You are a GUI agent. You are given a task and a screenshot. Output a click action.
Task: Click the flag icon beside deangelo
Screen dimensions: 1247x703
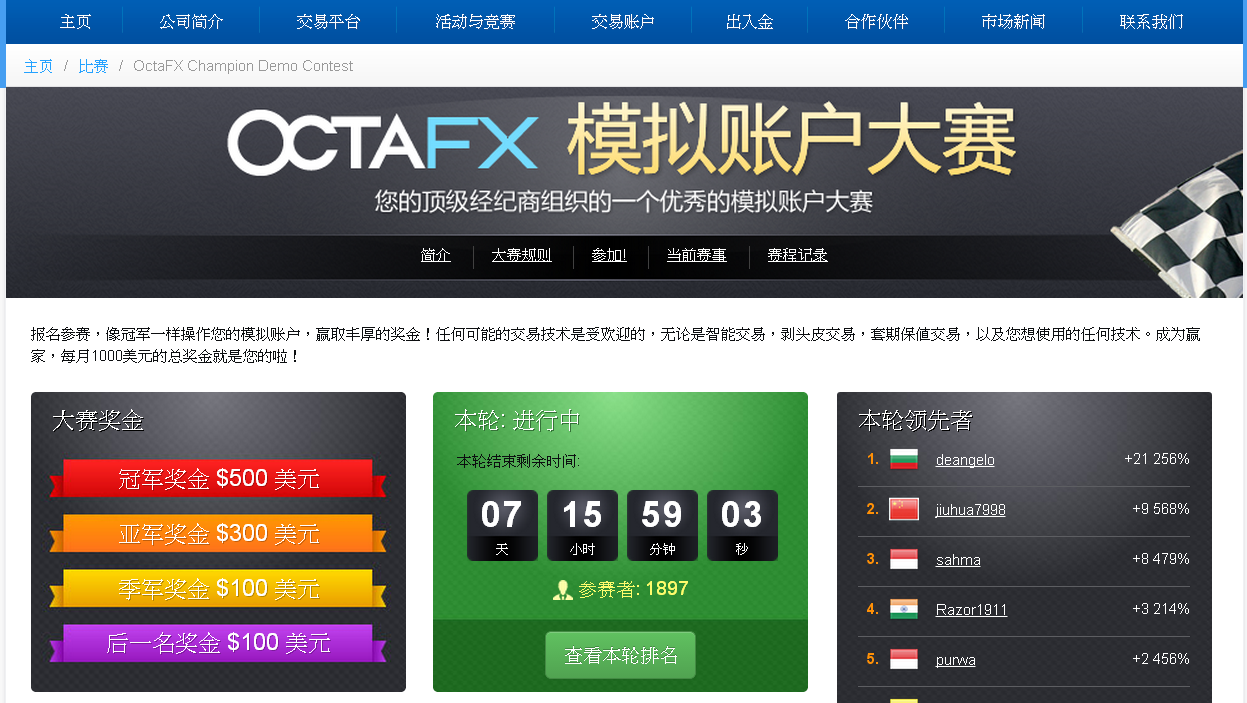904,459
